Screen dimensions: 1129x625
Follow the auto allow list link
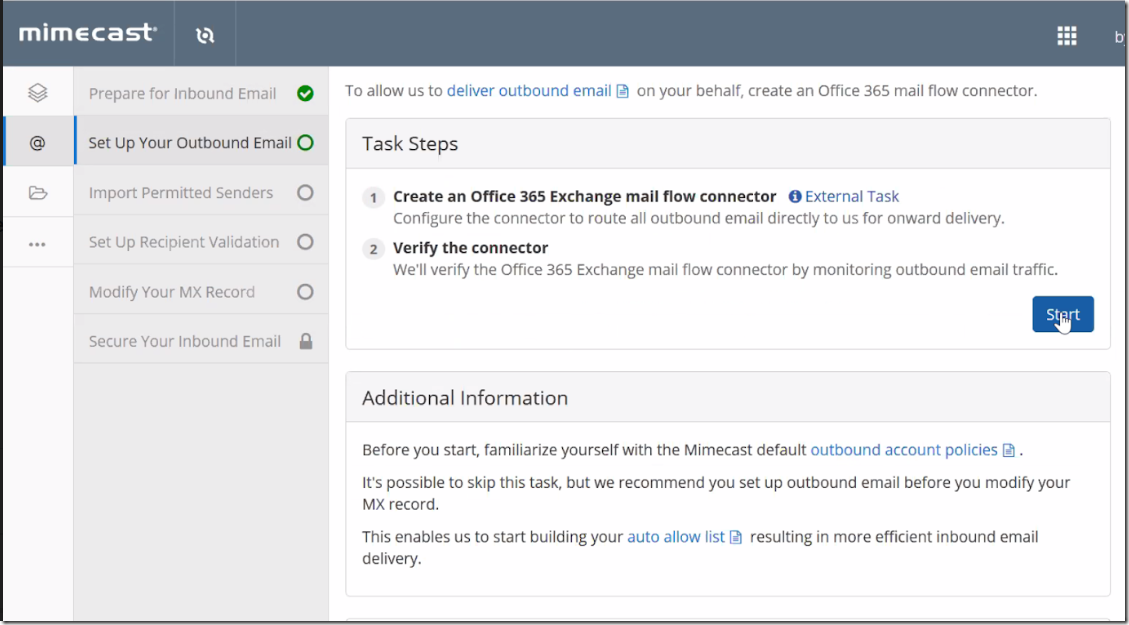point(676,537)
